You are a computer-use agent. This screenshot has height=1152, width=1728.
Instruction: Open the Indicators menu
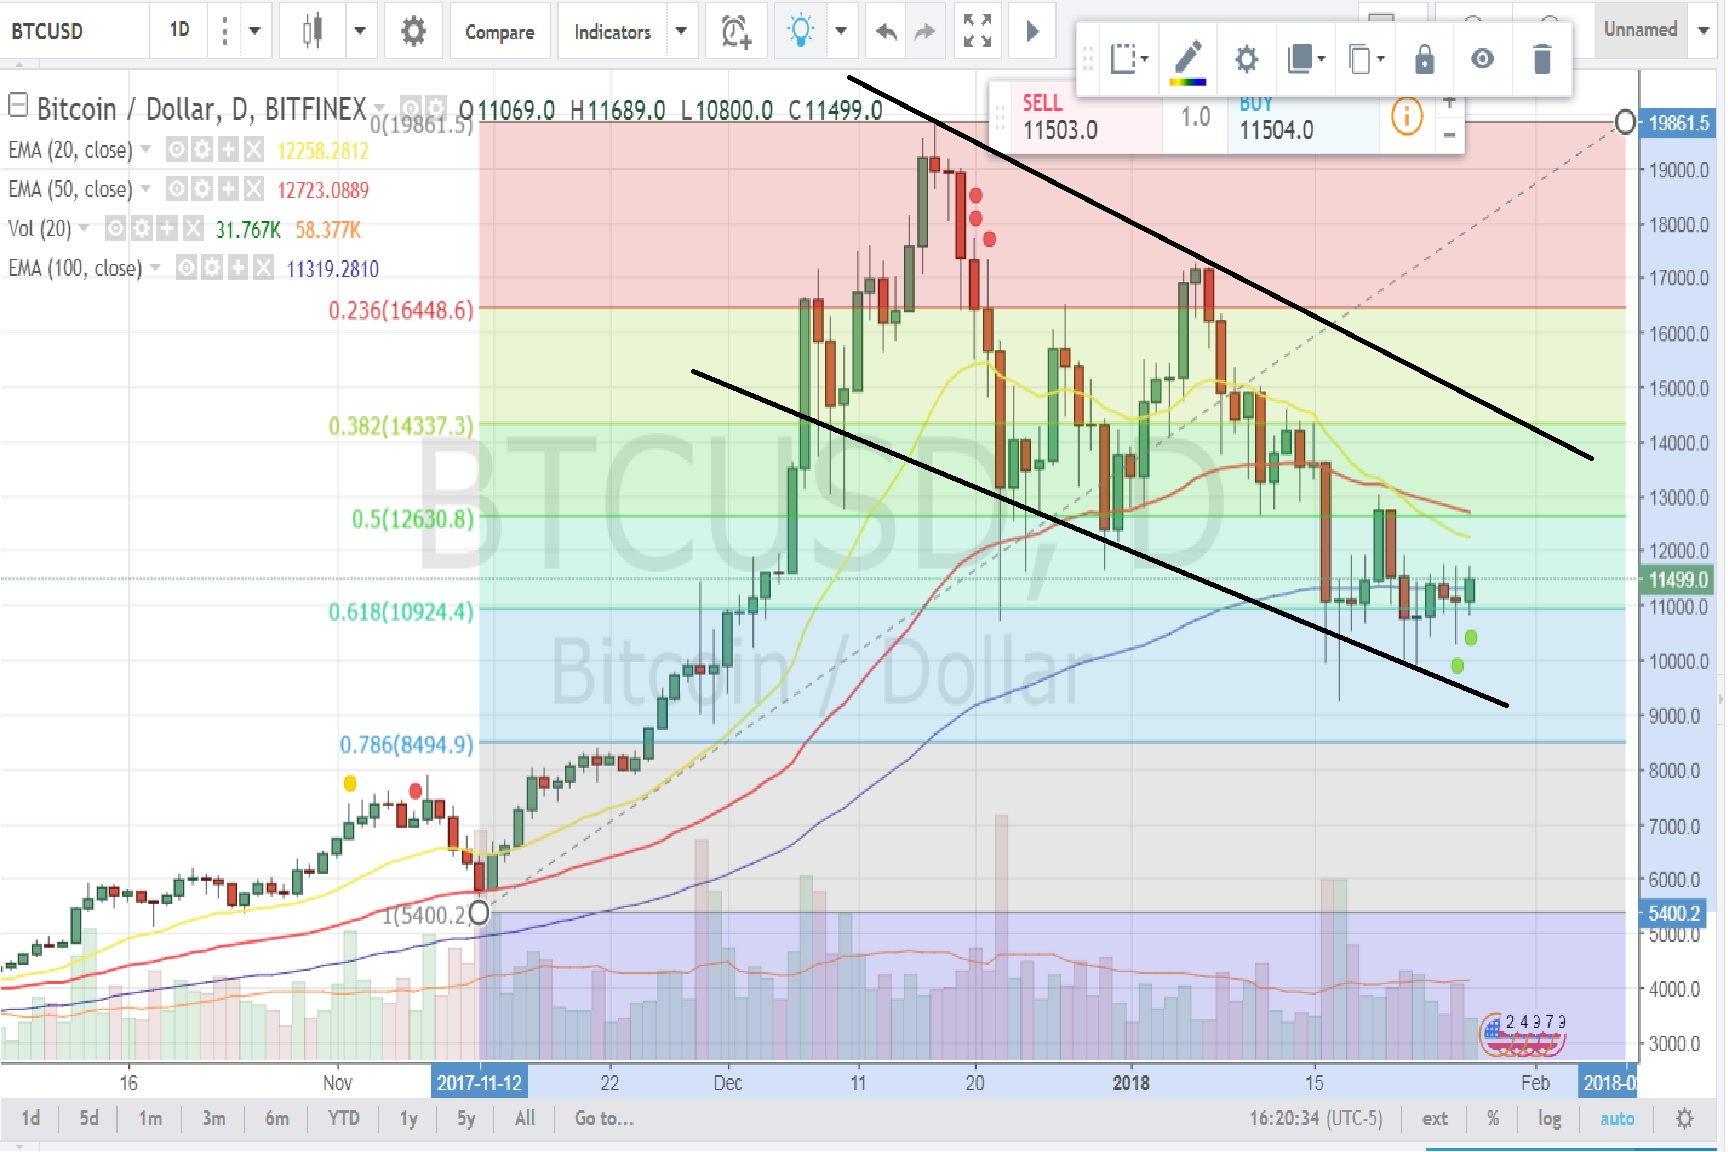pyautogui.click(x=612, y=31)
